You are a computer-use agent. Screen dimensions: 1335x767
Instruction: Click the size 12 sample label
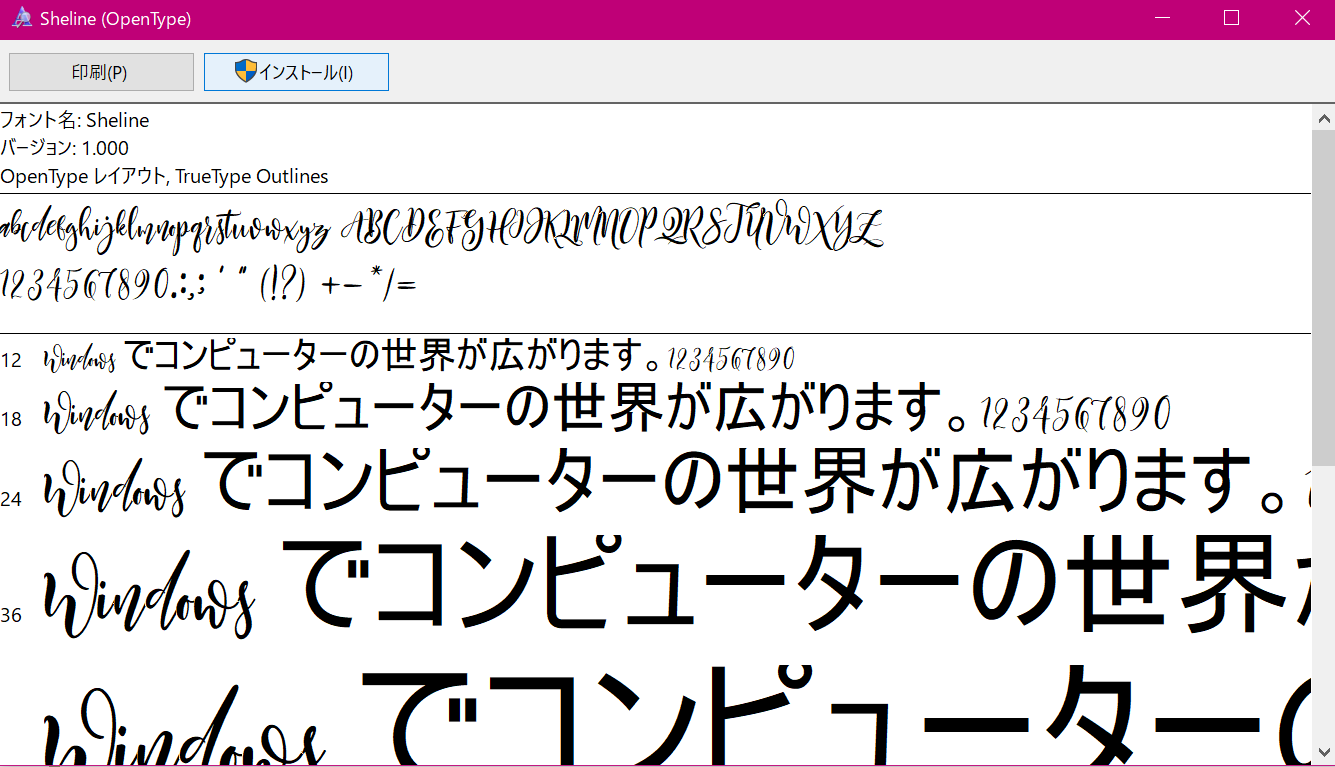[11, 360]
